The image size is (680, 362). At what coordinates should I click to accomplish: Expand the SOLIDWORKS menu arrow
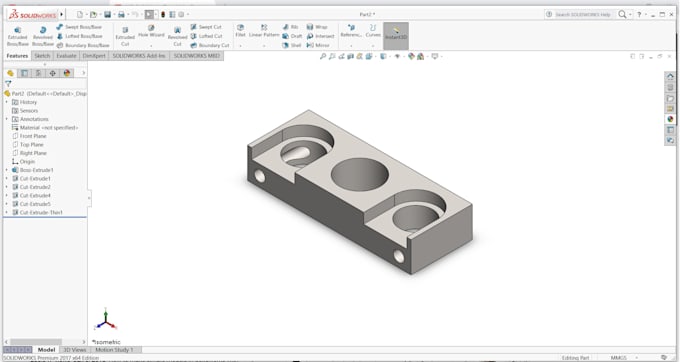62,14
